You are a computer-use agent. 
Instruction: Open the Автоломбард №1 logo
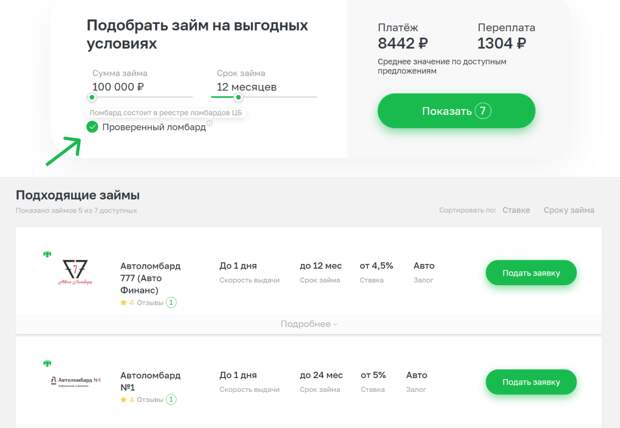point(75,381)
